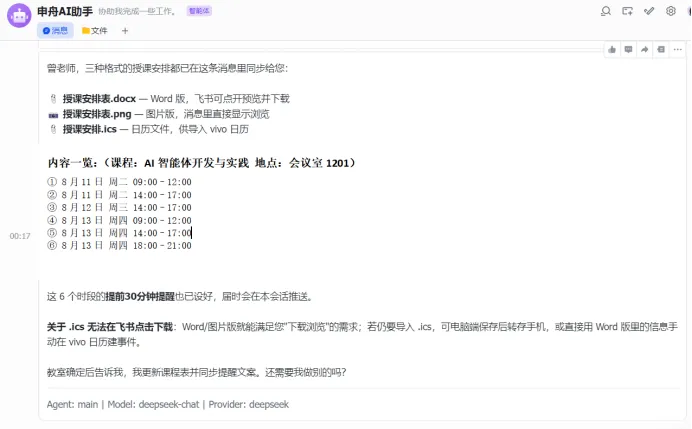The image size is (692, 429).
Task: Click bold text 提前30分钟提醒
Action: click(x=140, y=297)
